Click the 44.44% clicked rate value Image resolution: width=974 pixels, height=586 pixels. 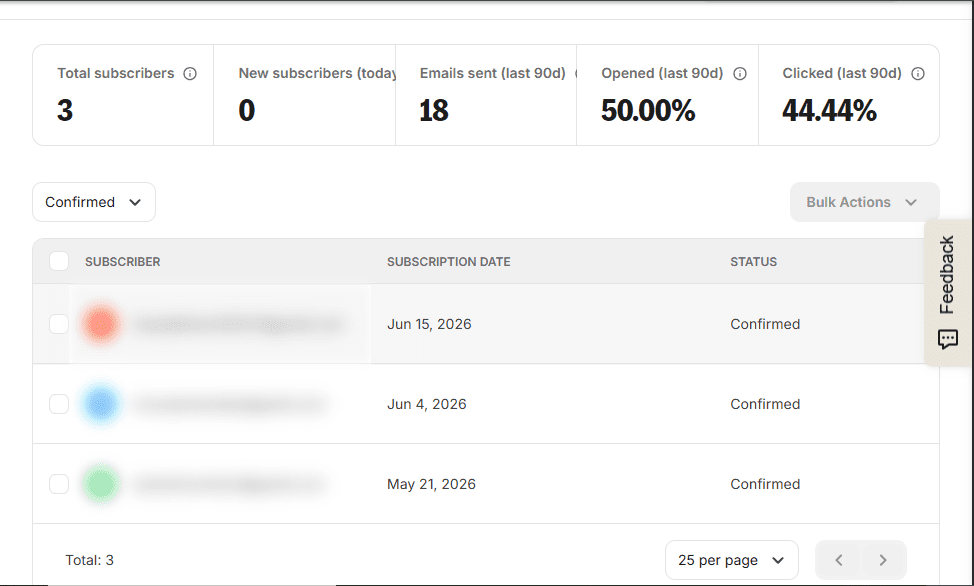click(x=829, y=111)
